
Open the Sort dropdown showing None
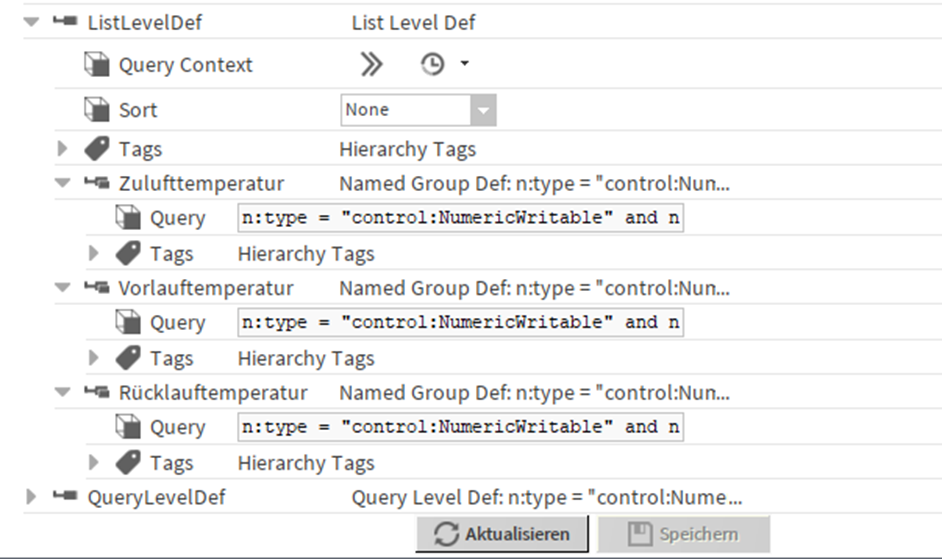pos(418,110)
